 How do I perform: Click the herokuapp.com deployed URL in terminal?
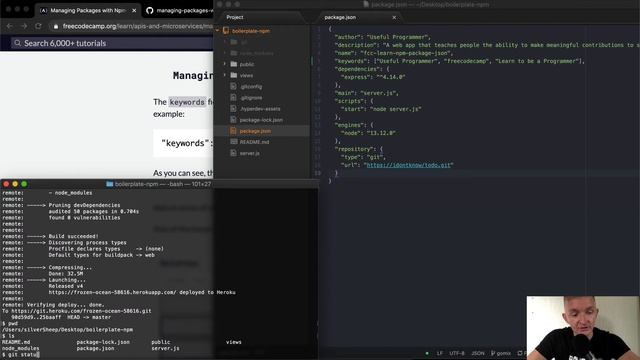(112, 292)
